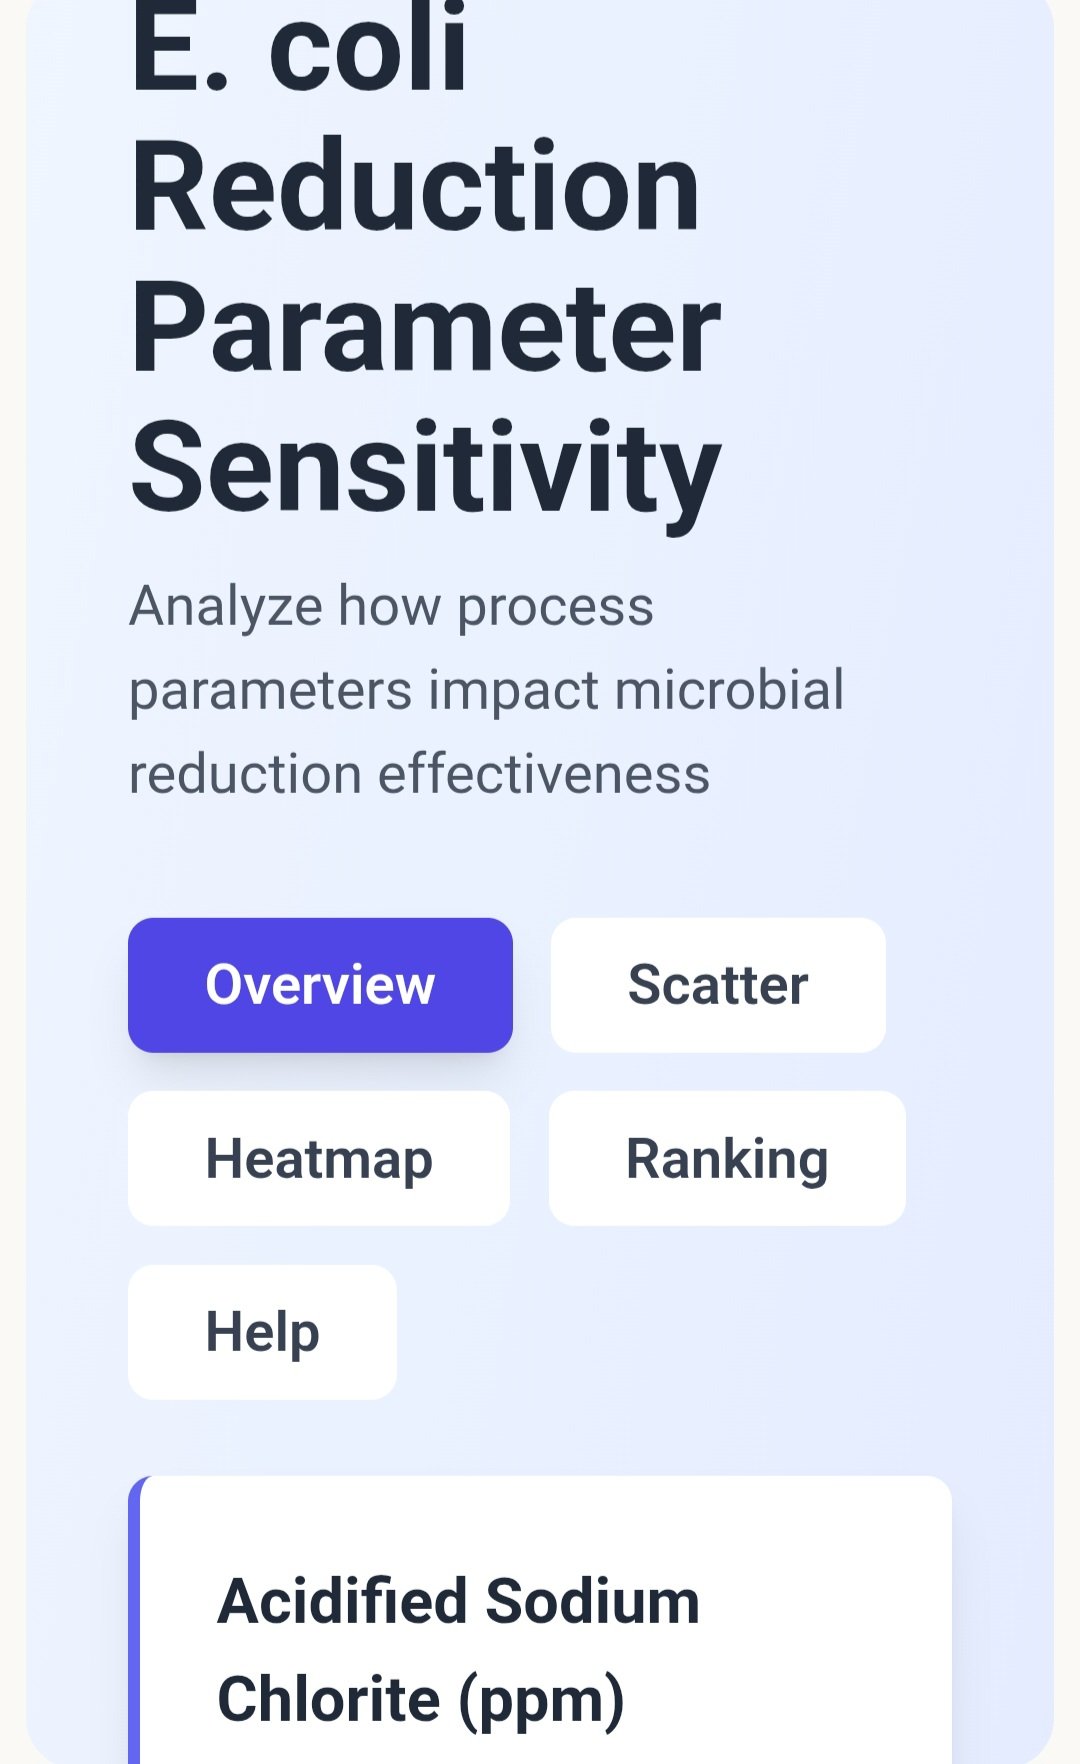This screenshot has width=1080, height=1764.
Task: Open the Scatter tab
Action: [718, 985]
